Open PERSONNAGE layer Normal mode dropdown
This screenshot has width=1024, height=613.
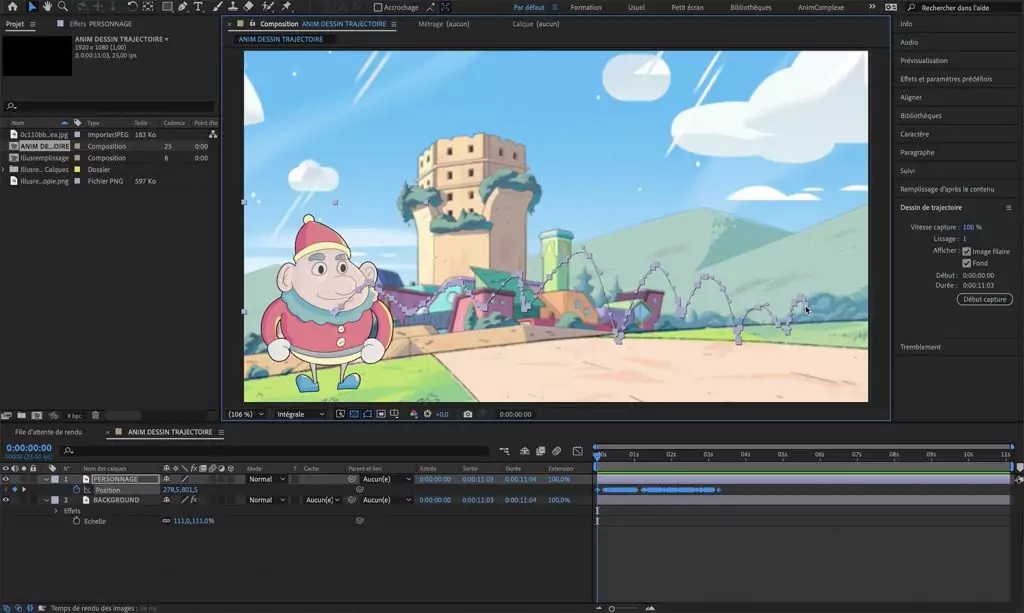[266, 479]
